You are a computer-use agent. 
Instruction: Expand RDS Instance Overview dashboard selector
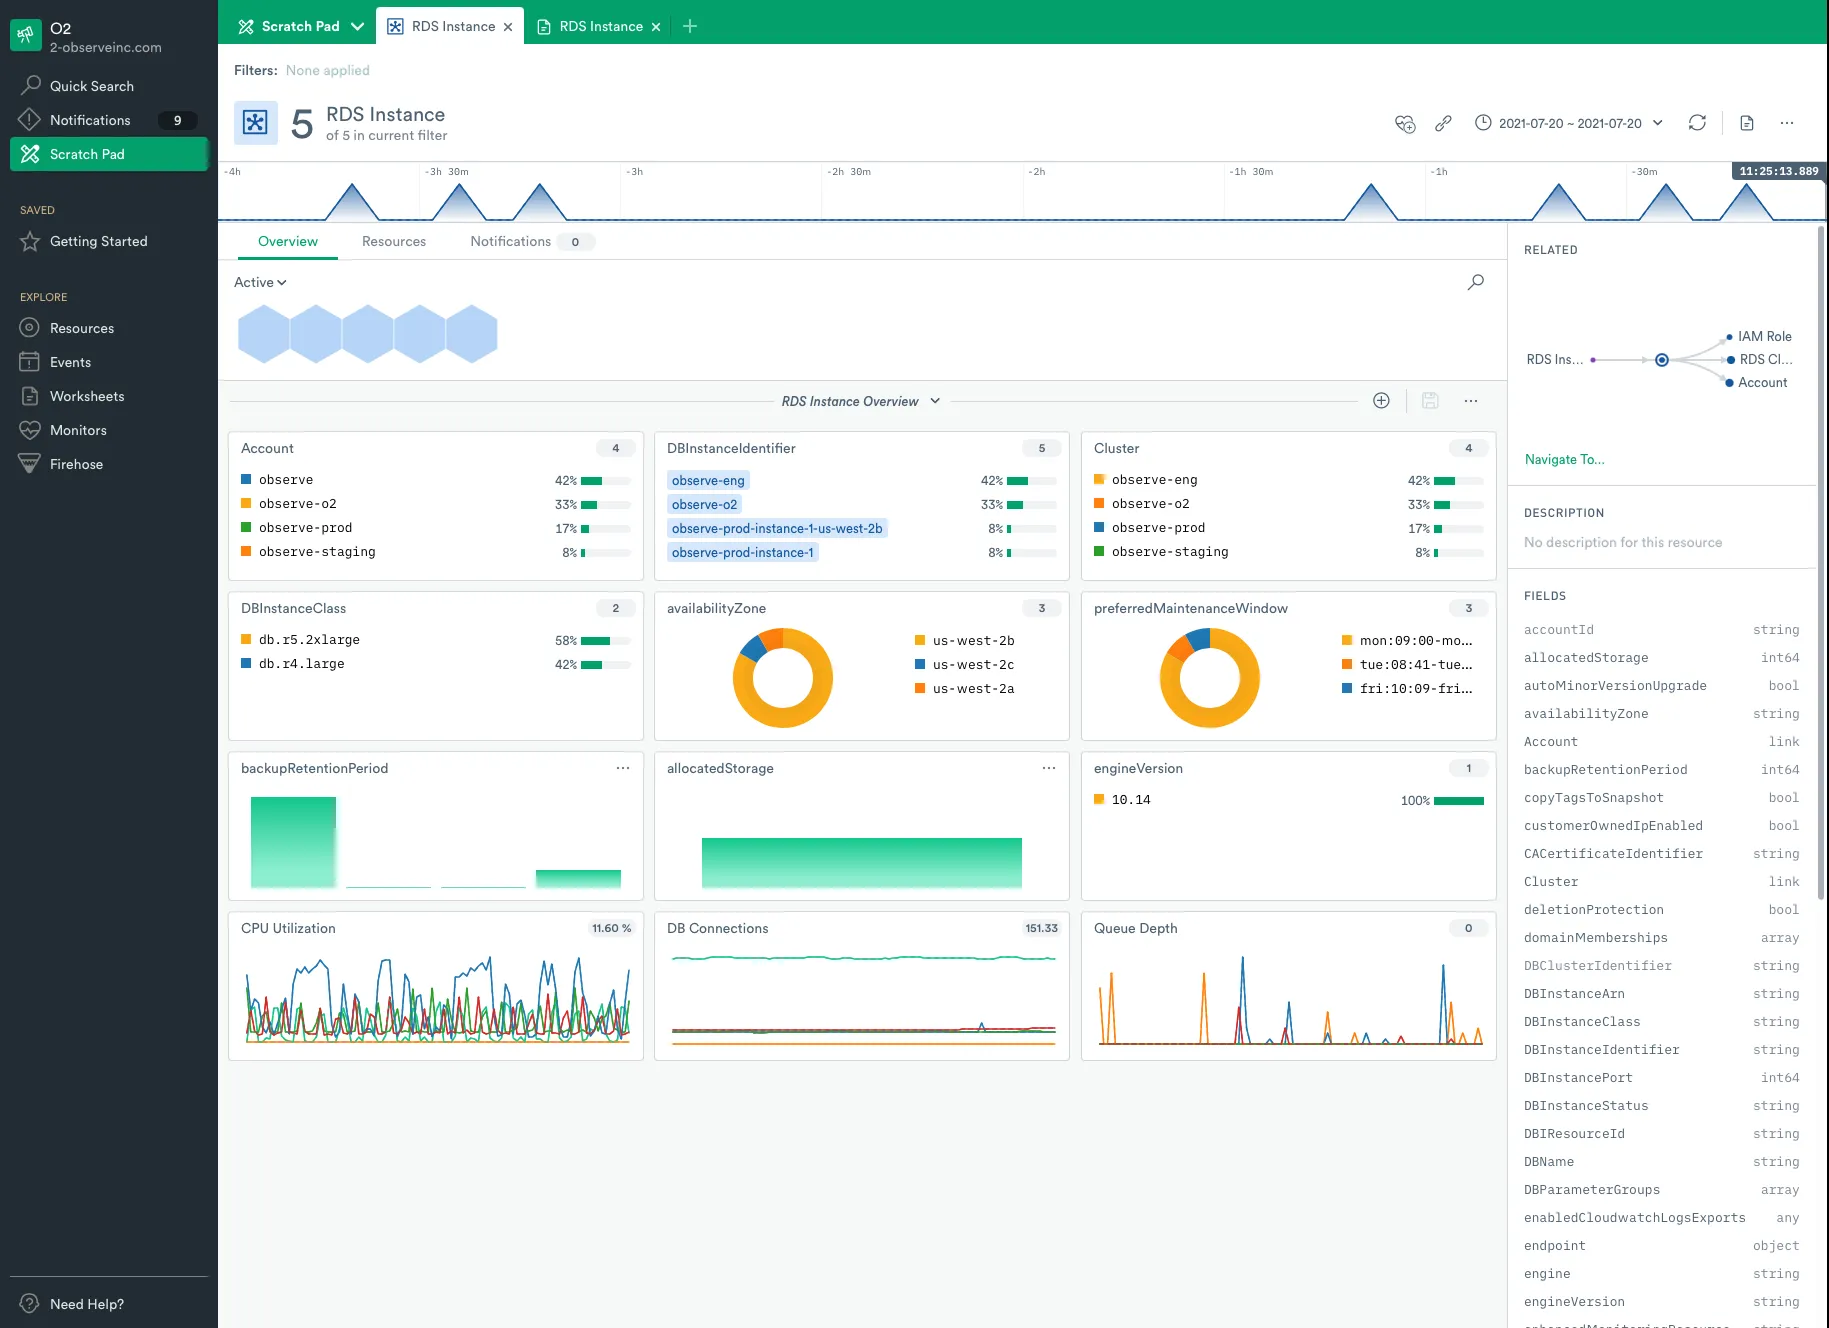(x=861, y=401)
